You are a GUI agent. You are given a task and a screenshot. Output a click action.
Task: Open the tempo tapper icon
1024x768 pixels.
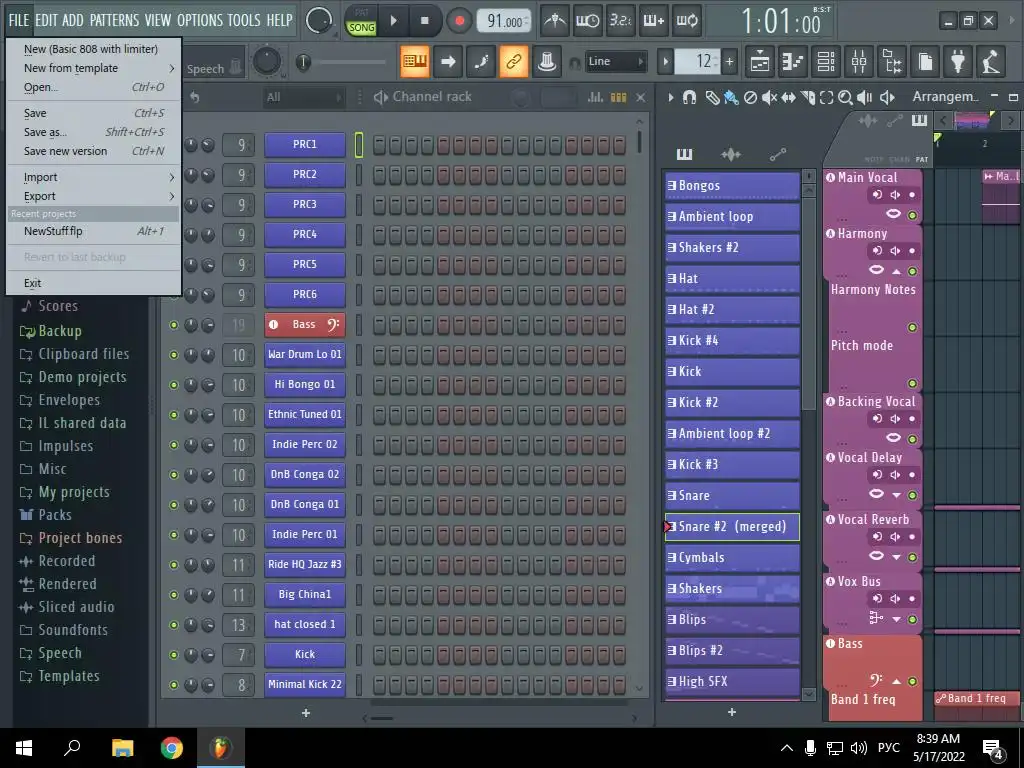(991, 62)
